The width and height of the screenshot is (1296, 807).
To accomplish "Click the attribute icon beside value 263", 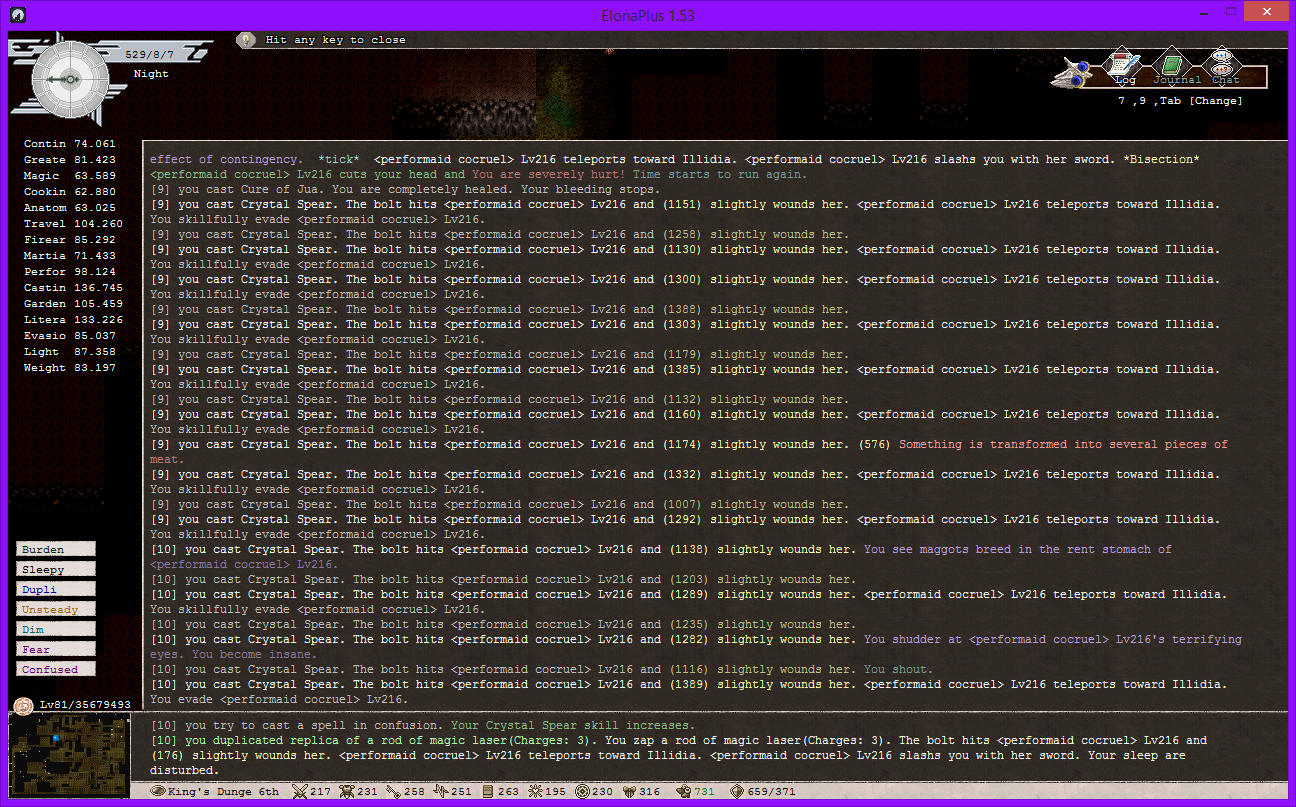I will tap(489, 792).
